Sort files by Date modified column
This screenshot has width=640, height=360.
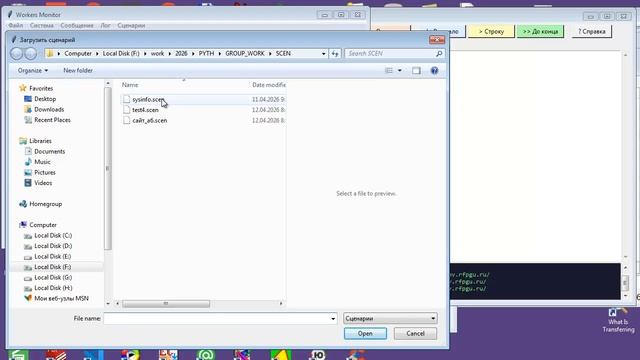coord(269,85)
